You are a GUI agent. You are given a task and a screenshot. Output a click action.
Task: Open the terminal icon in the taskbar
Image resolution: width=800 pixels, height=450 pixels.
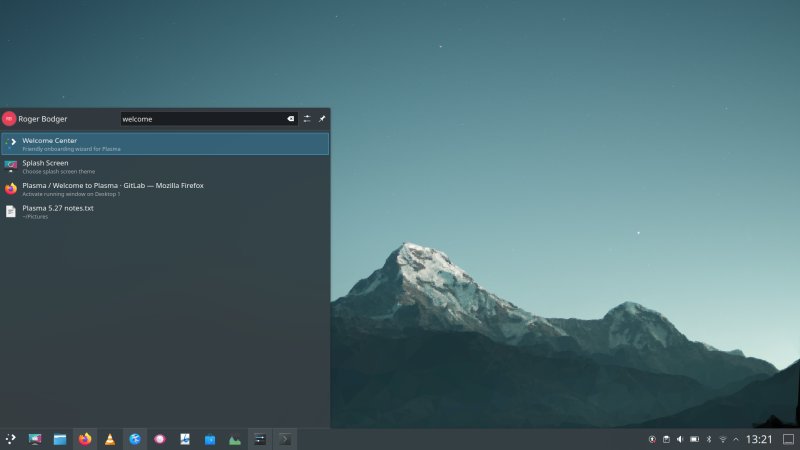[x=285, y=439]
